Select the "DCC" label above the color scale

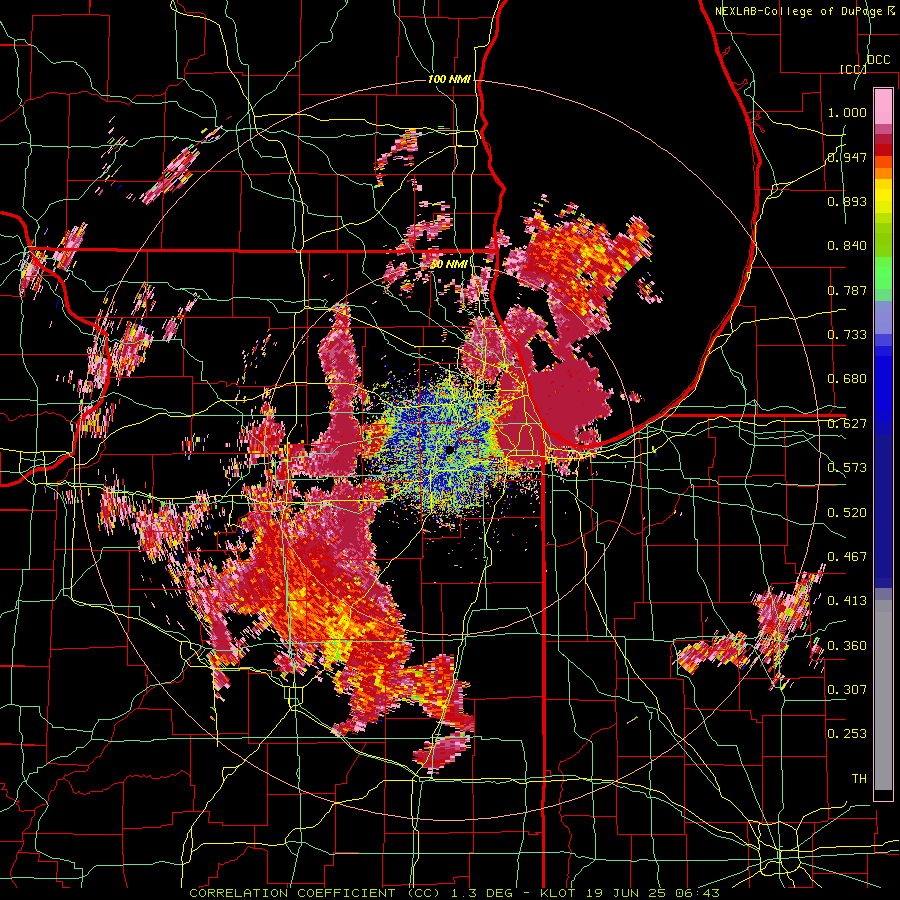pyautogui.click(x=878, y=60)
